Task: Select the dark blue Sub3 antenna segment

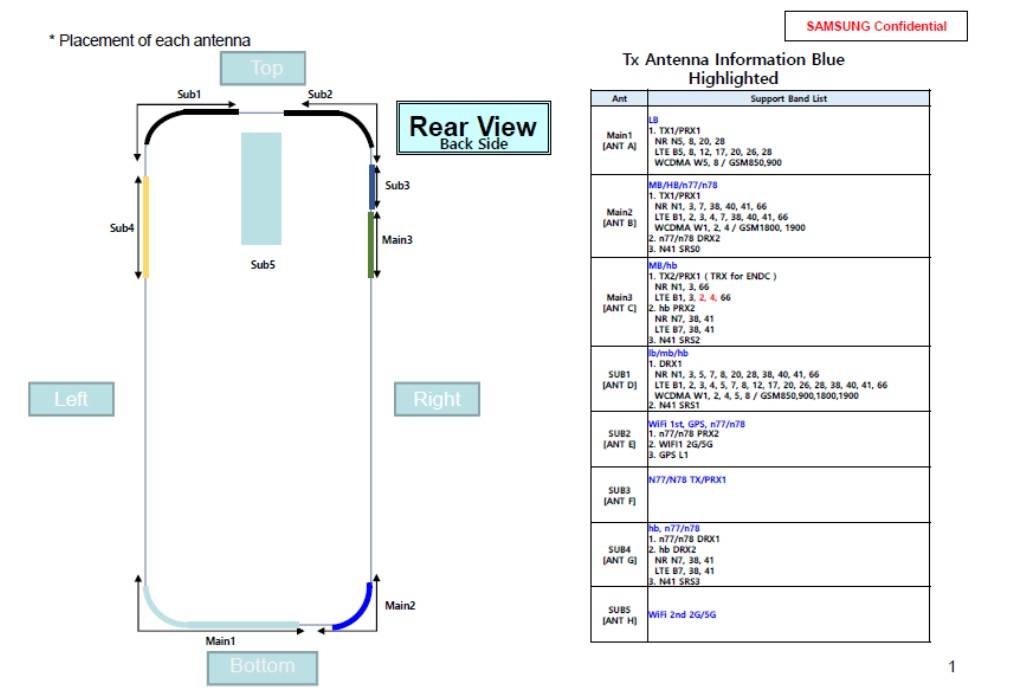Action: tap(373, 186)
